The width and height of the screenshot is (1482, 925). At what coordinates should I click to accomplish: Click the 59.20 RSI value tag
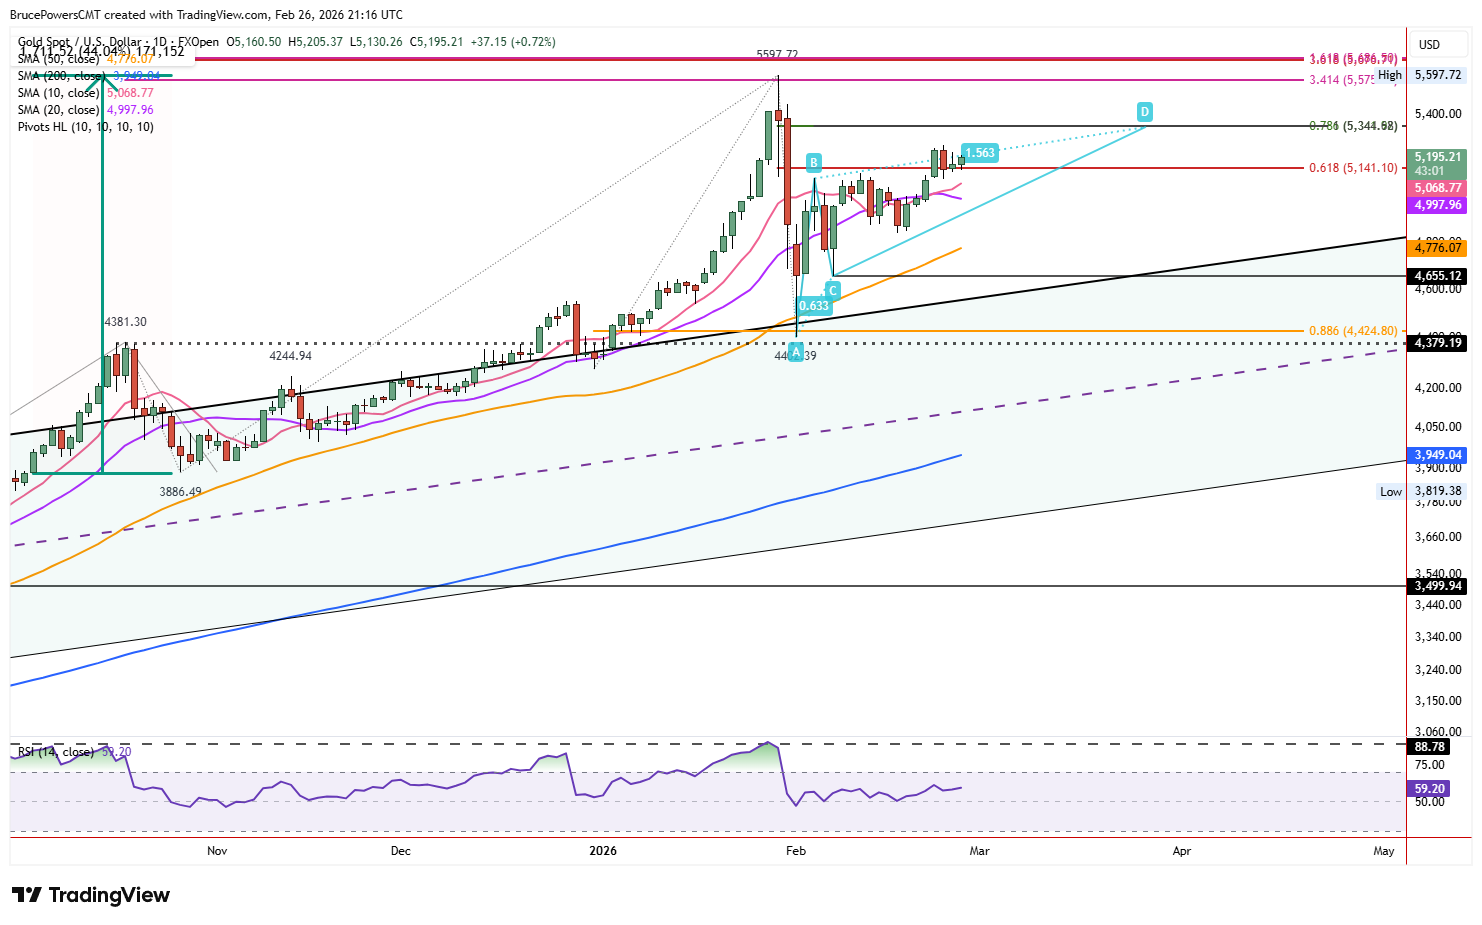(1430, 789)
